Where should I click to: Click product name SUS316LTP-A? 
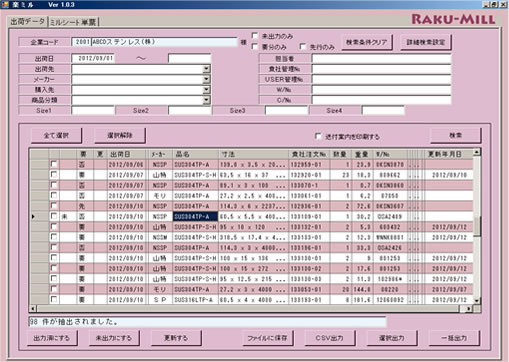[x=195, y=300]
